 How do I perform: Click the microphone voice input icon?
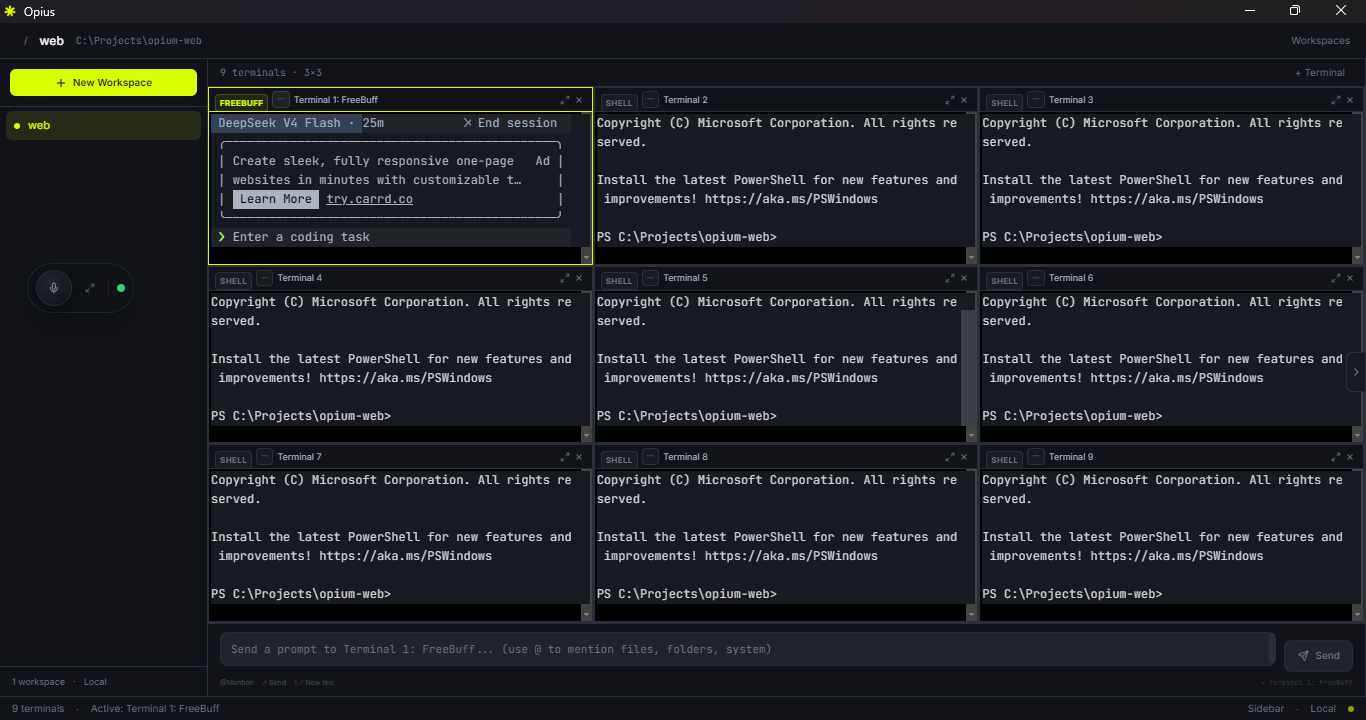[54, 288]
